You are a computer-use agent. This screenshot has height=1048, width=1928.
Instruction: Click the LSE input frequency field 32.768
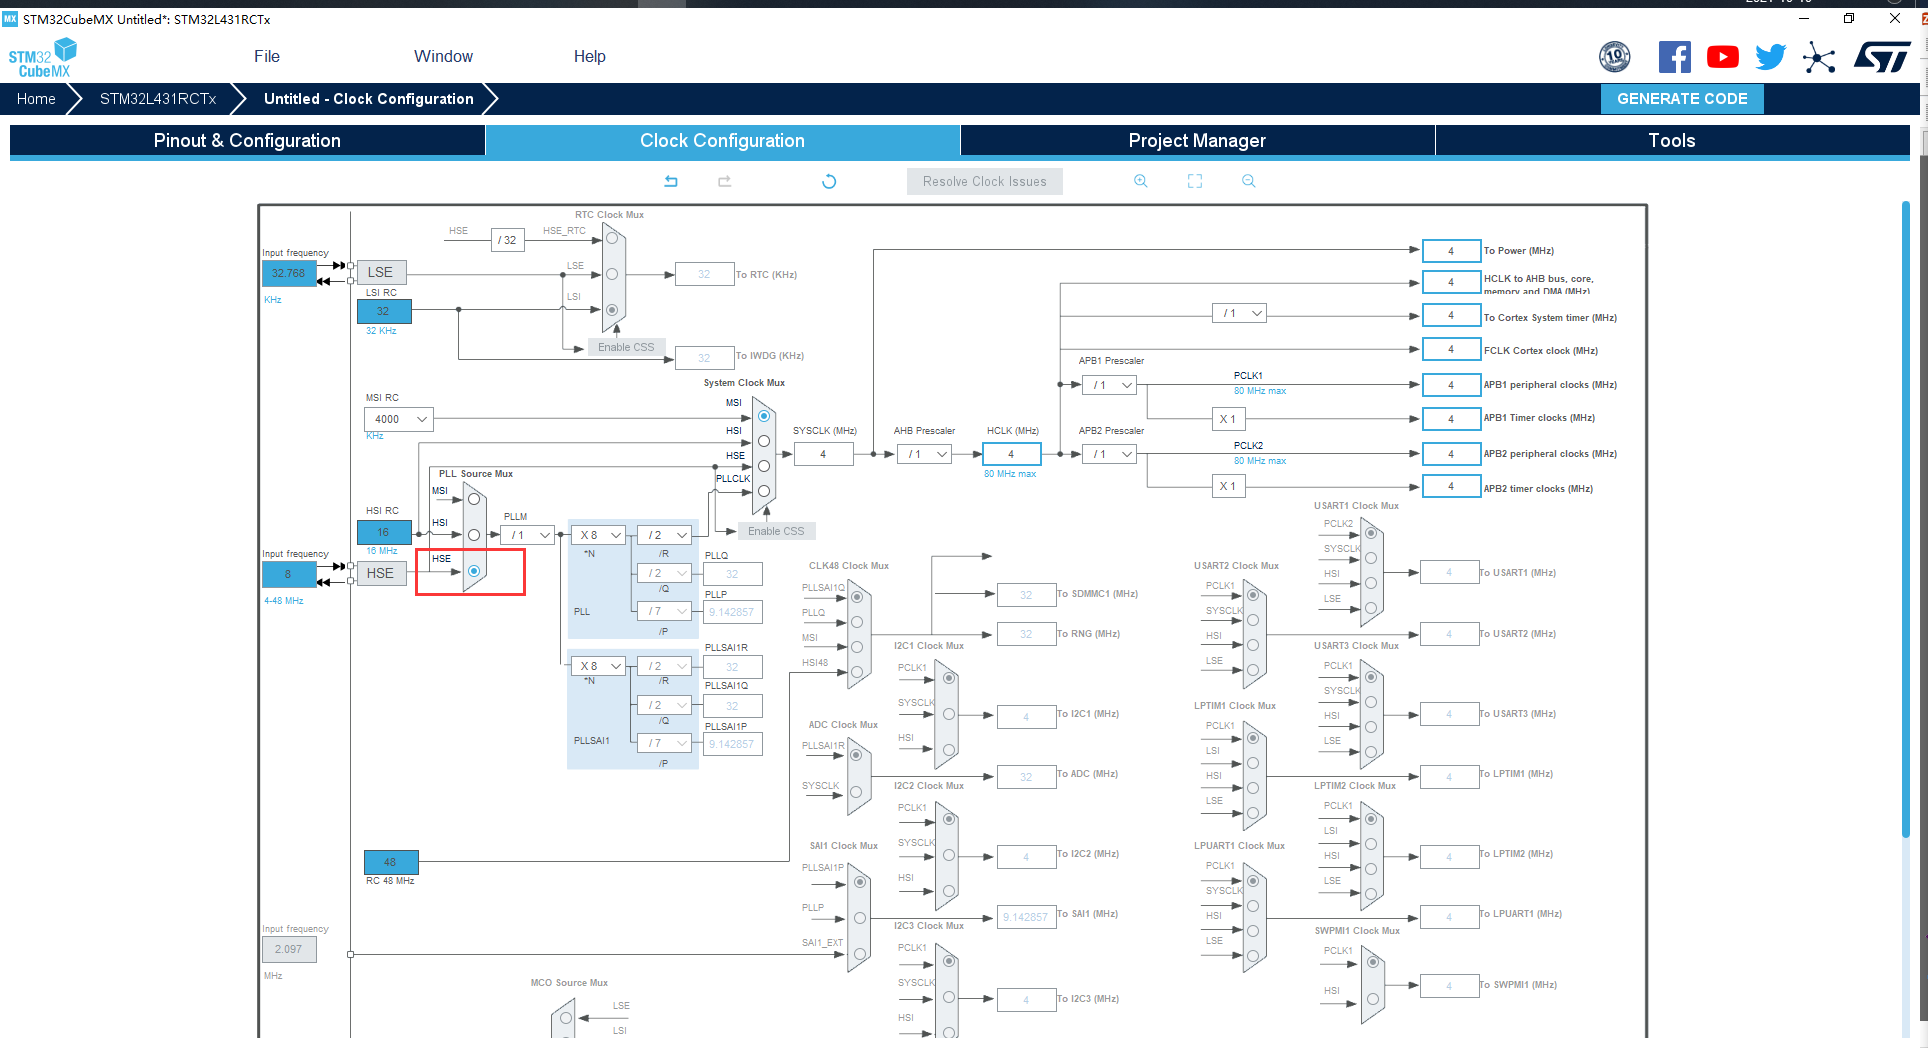coord(289,273)
